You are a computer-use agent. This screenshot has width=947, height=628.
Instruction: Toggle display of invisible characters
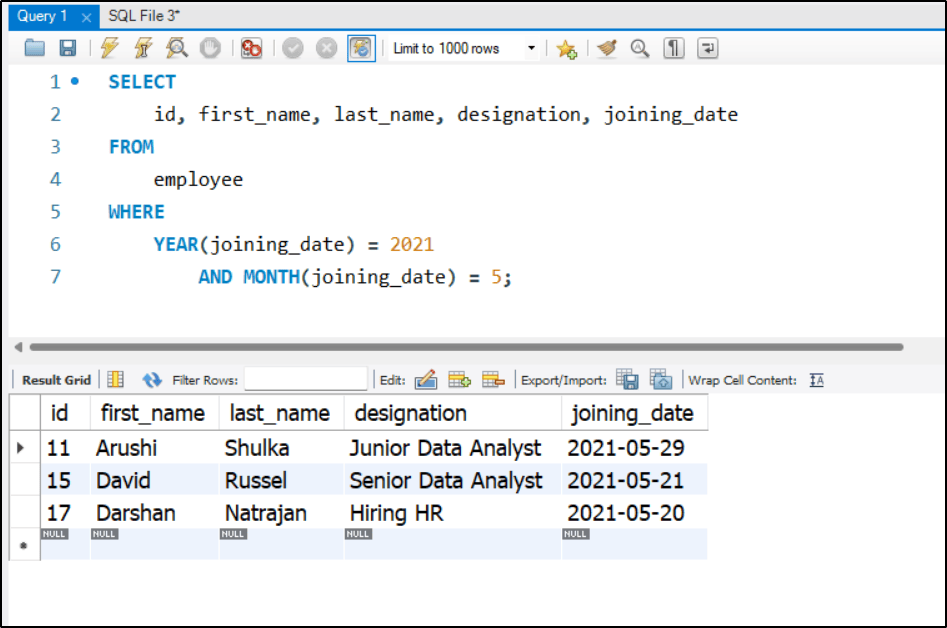click(672, 47)
